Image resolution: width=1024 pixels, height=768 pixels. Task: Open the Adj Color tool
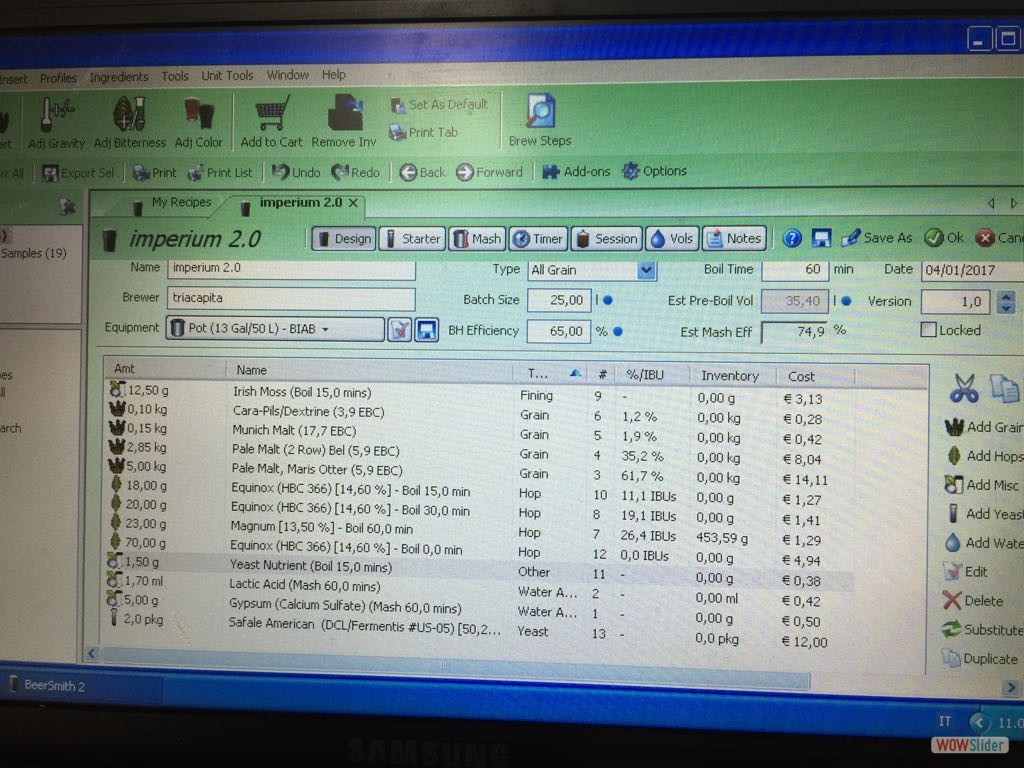click(x=199, y=122)
